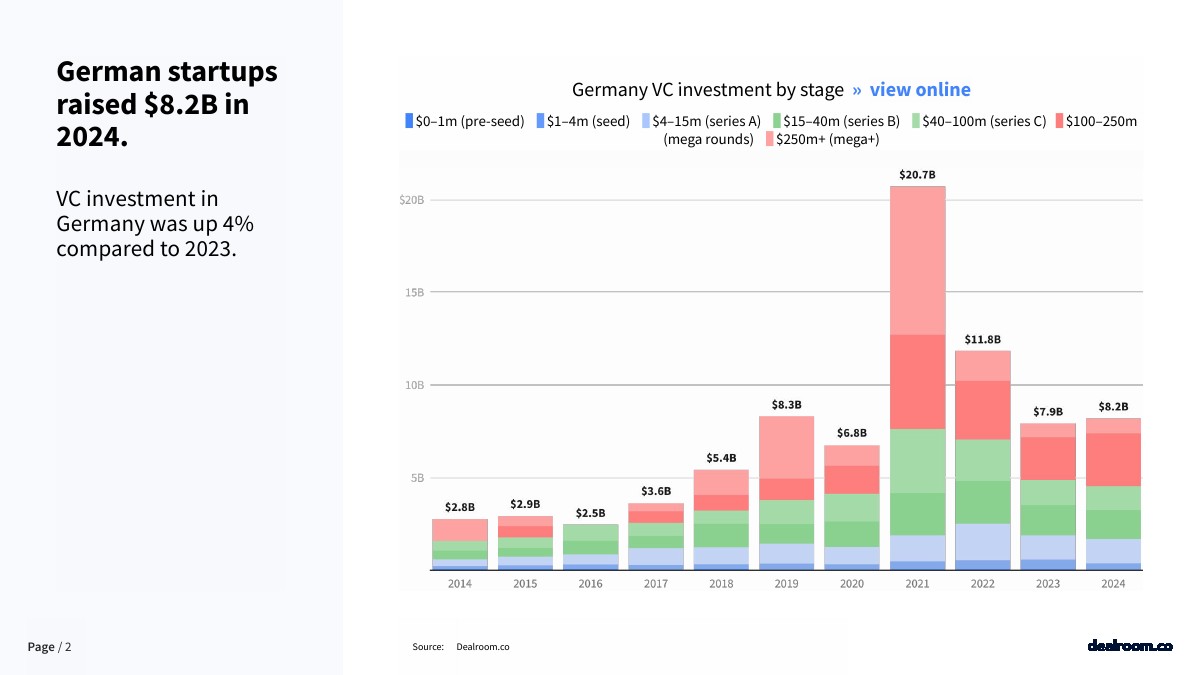This screenshot has width=1200, height=675.
Task: Click the dealroom.co logo
Action: click(1129, 646)
